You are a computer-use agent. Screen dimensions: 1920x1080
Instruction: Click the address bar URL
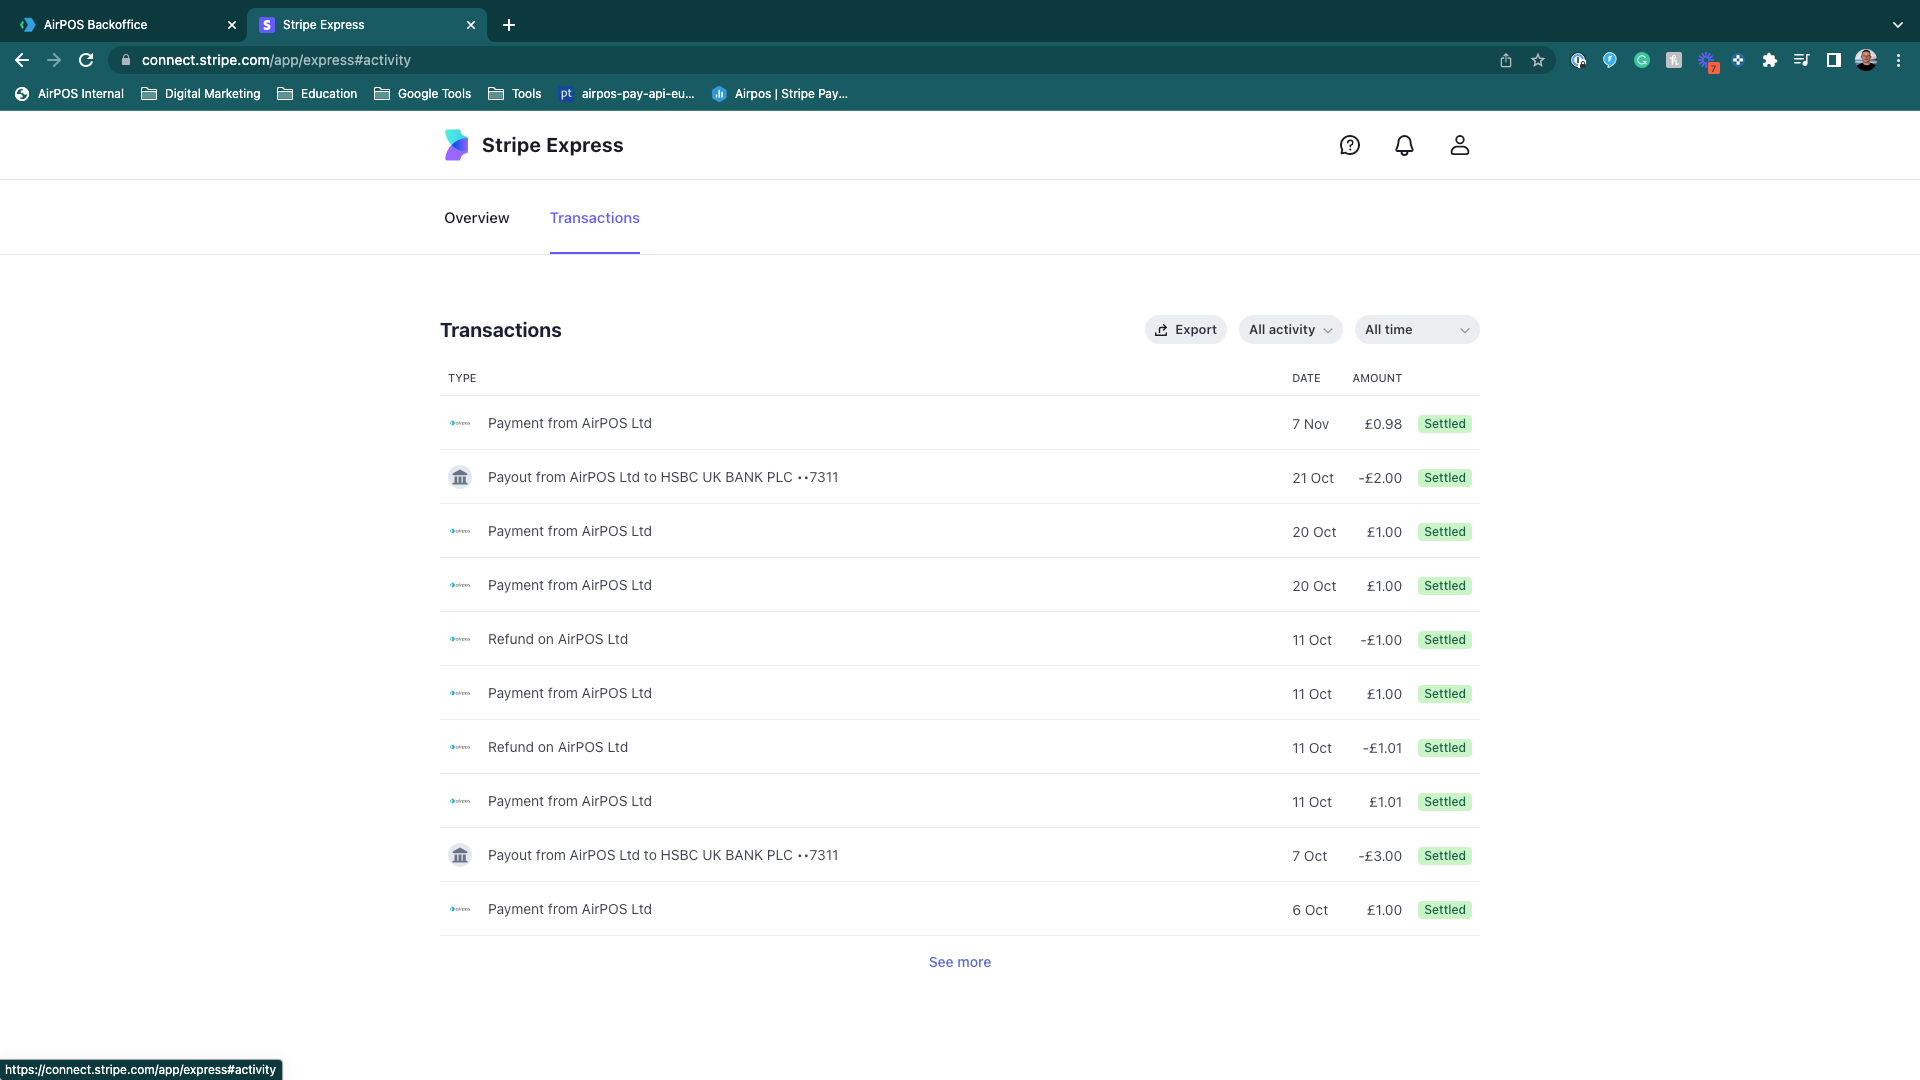click(276, 61)
